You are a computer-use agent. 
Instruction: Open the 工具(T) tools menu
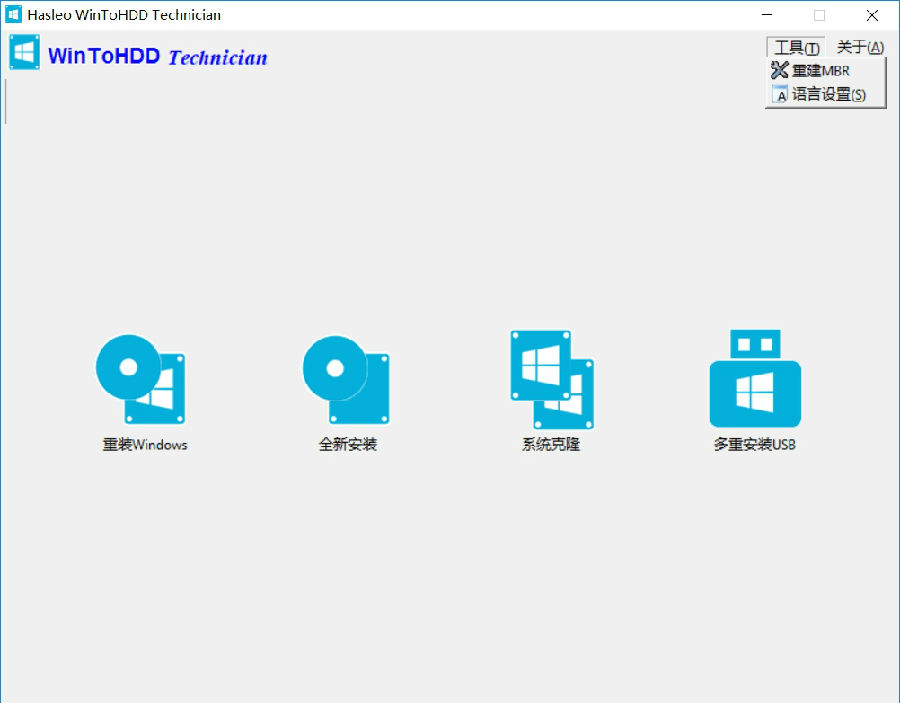tap(795, 46)
